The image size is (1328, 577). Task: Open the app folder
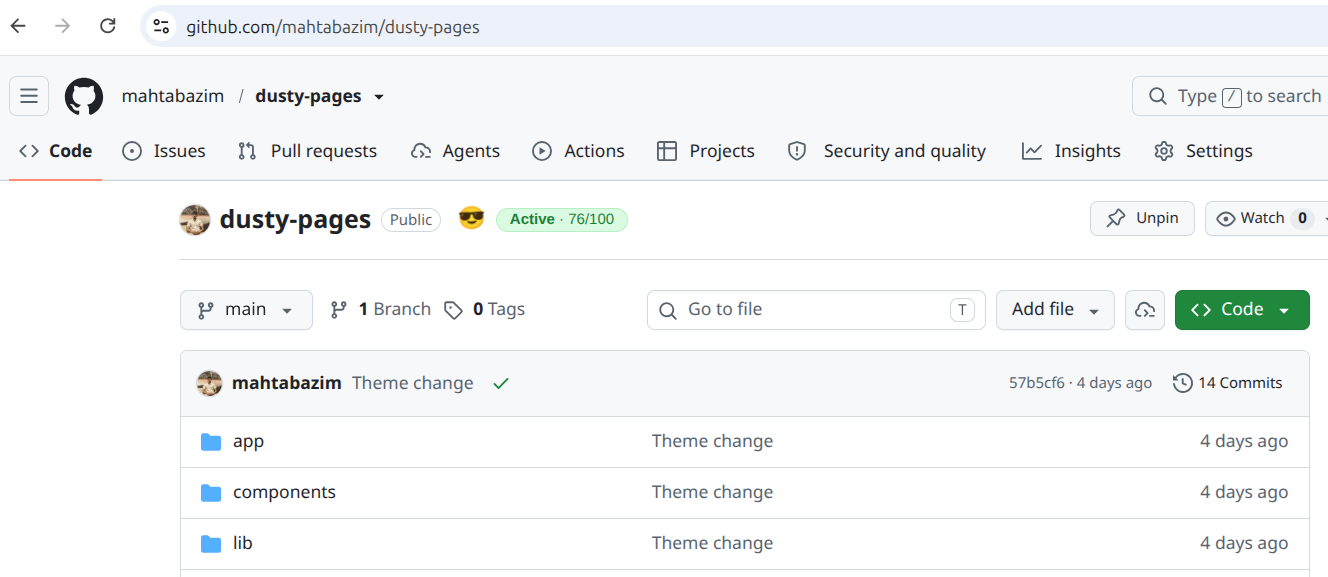[x=248, y=441]
